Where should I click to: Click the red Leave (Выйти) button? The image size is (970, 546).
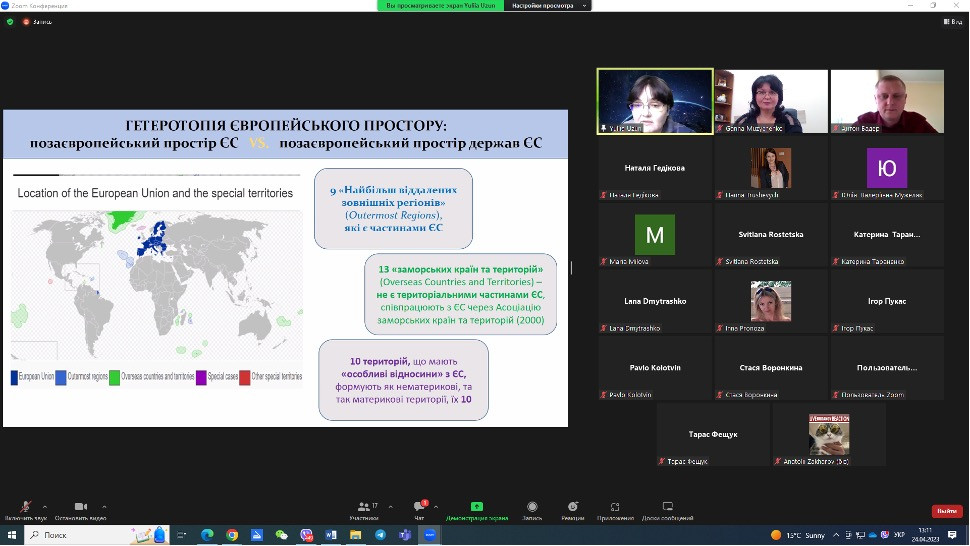pyautogui.click(x=946, y=511)
